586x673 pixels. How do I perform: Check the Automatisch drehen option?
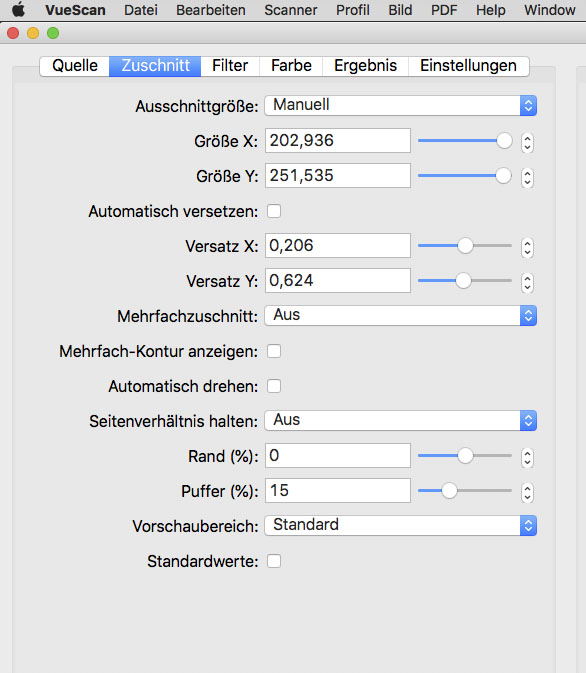point(274,386)
